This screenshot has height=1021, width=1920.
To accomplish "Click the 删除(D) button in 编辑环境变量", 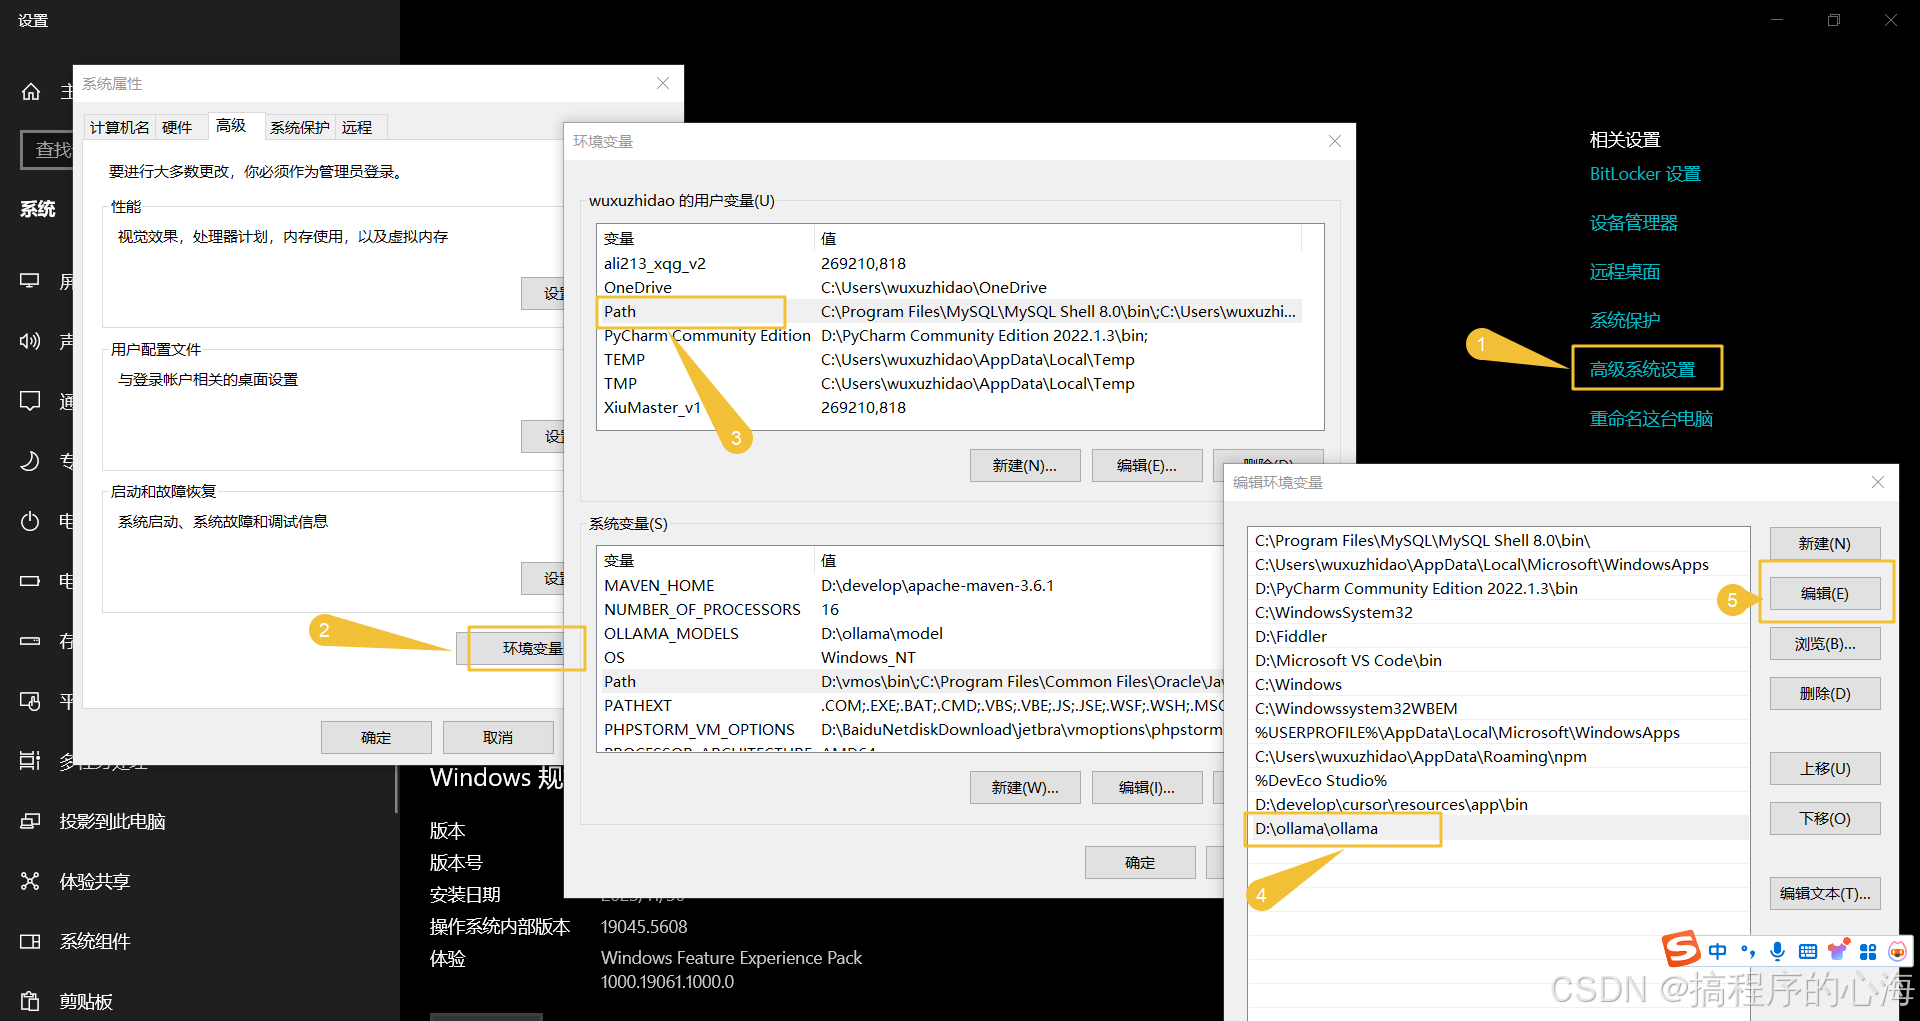I will click(x=1825, y=693).
